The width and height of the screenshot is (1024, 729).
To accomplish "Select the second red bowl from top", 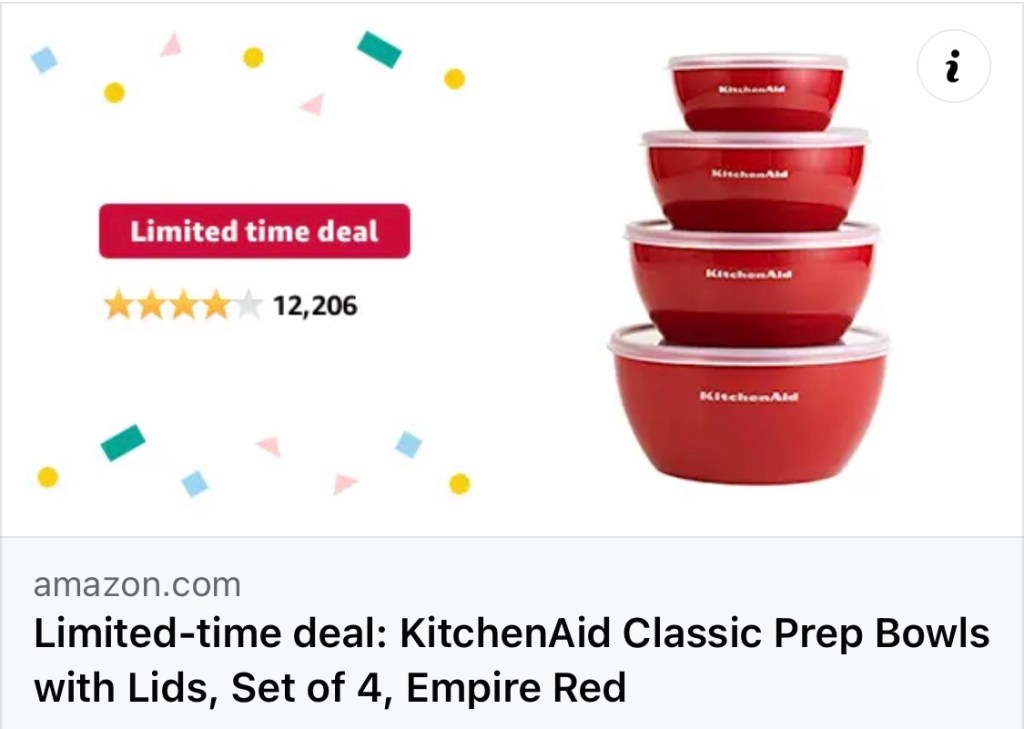I will click(x=756, y=180).
